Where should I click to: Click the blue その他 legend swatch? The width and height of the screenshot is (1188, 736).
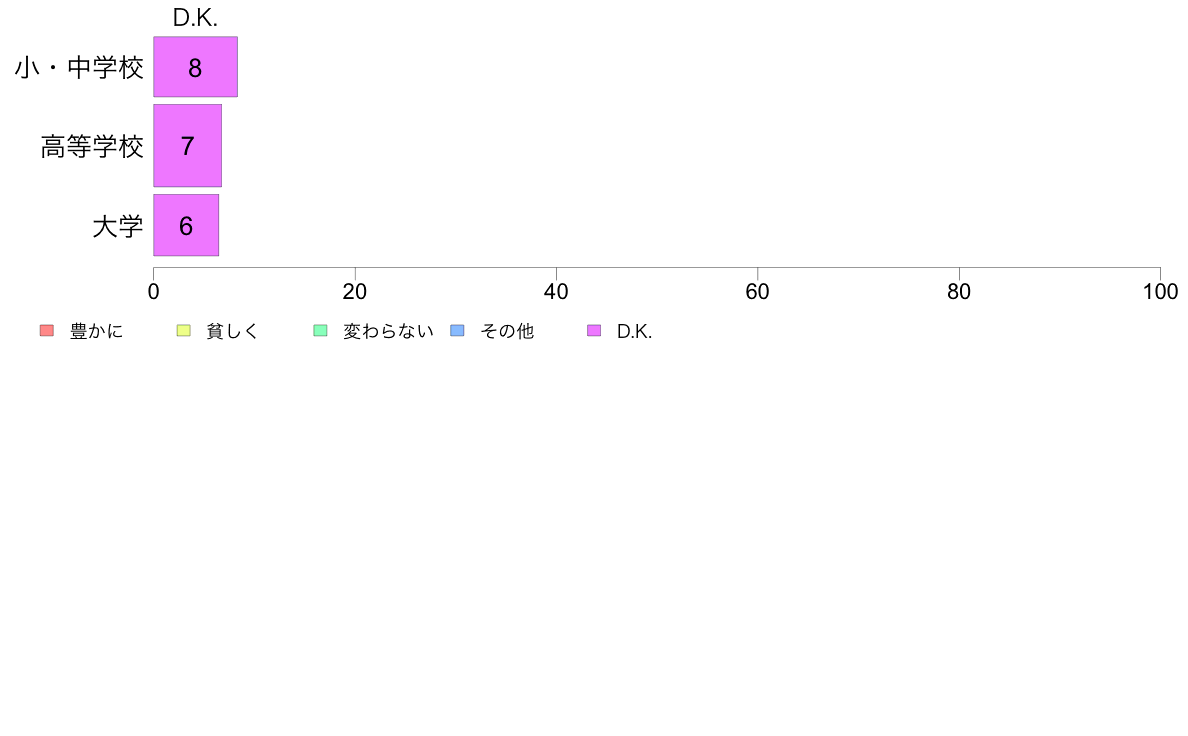pos(458,330)
